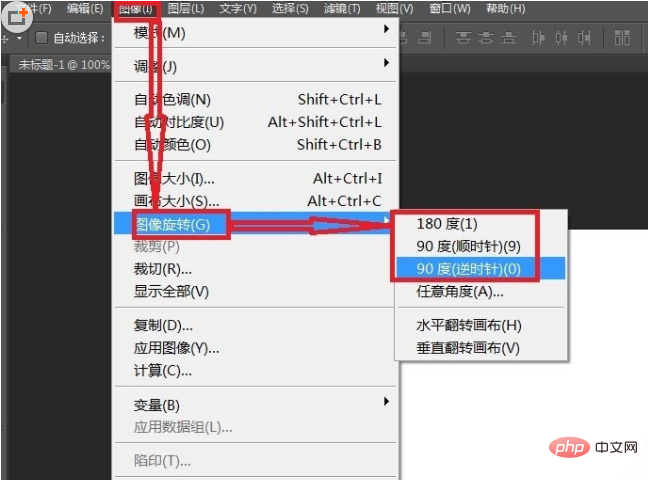
Task: Click the Distribute top edges icon
Action: tap(463, 38)
